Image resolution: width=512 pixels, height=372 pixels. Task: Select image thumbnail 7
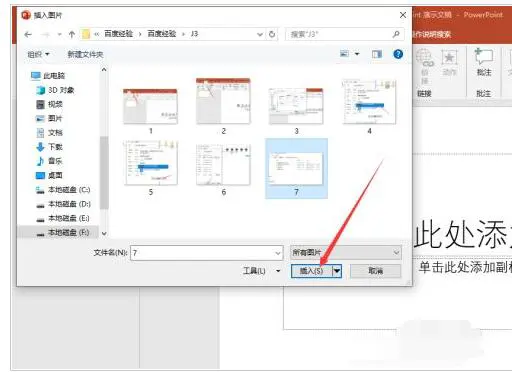296,168
